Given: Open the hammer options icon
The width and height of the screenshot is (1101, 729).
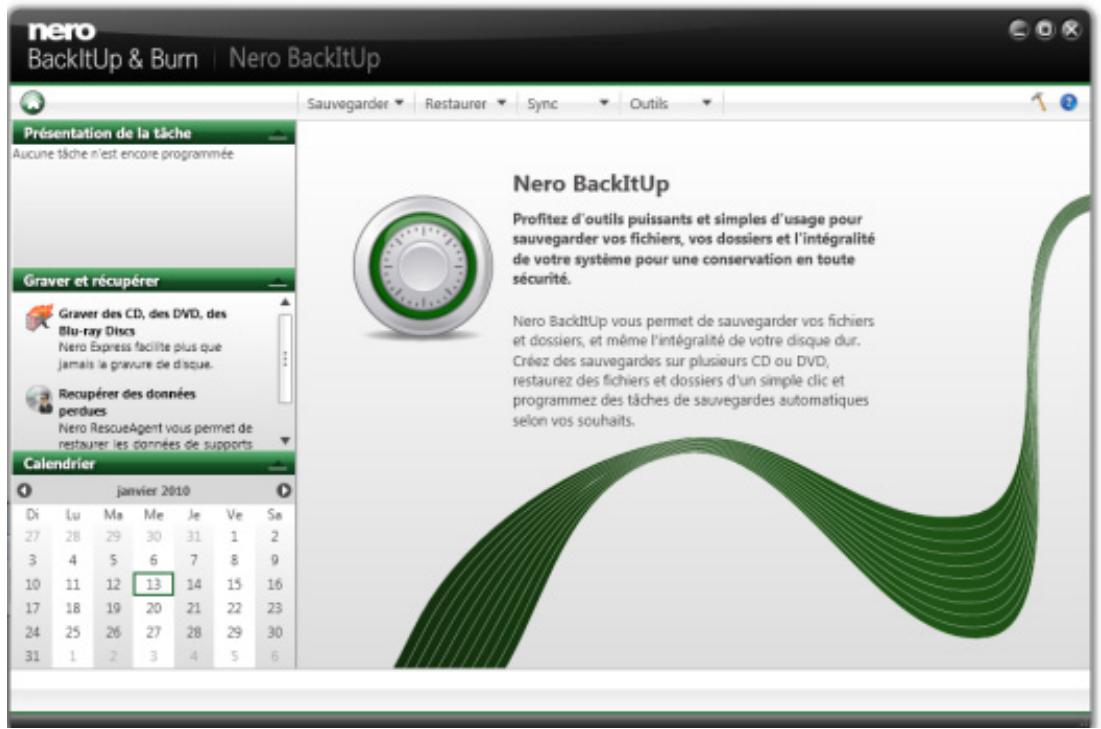Looking at the screenshot, I should point(1039,103).
